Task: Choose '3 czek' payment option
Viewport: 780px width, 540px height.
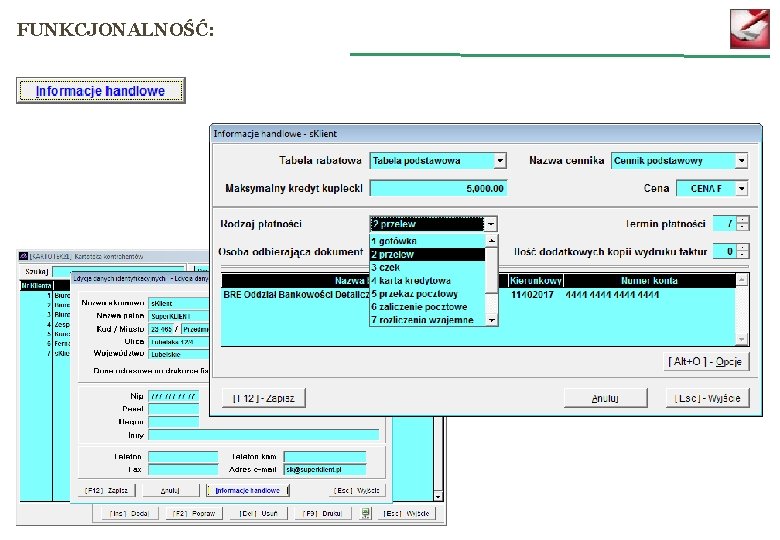Action: (x=427, y=268)
